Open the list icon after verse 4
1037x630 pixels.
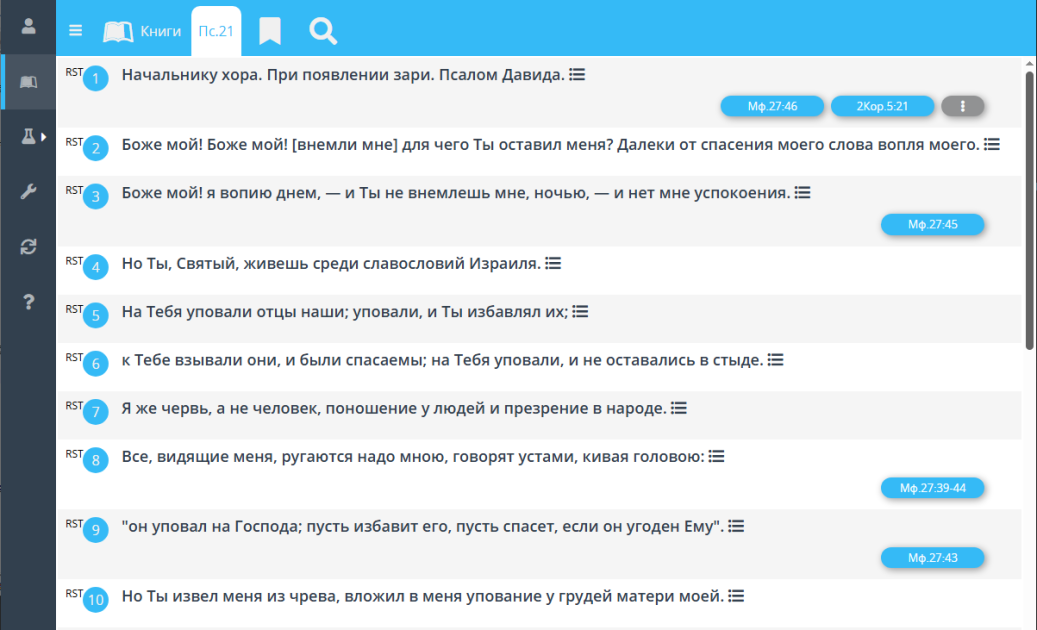[554, 264]
